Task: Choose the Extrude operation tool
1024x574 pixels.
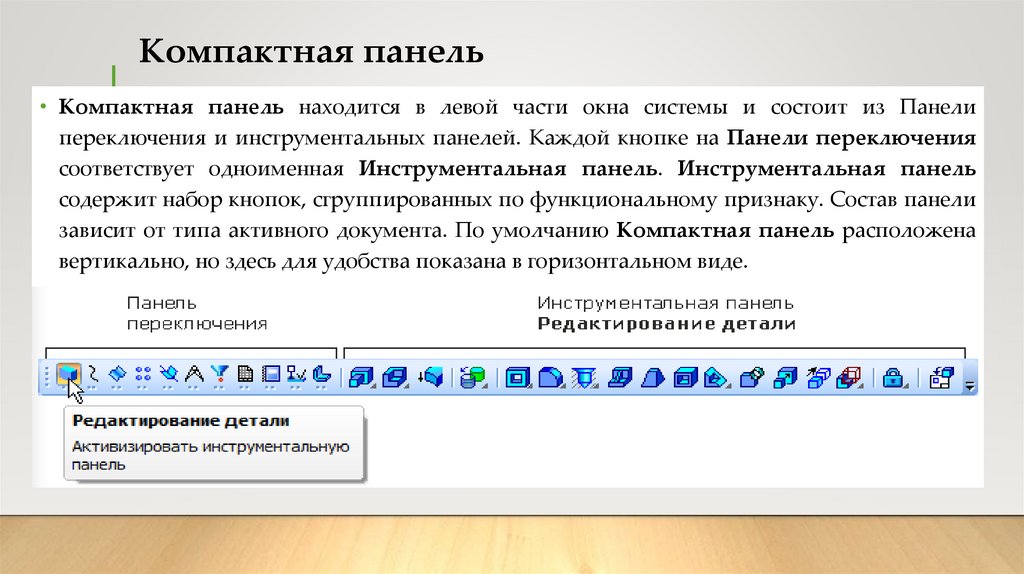Action: [361, 377]
